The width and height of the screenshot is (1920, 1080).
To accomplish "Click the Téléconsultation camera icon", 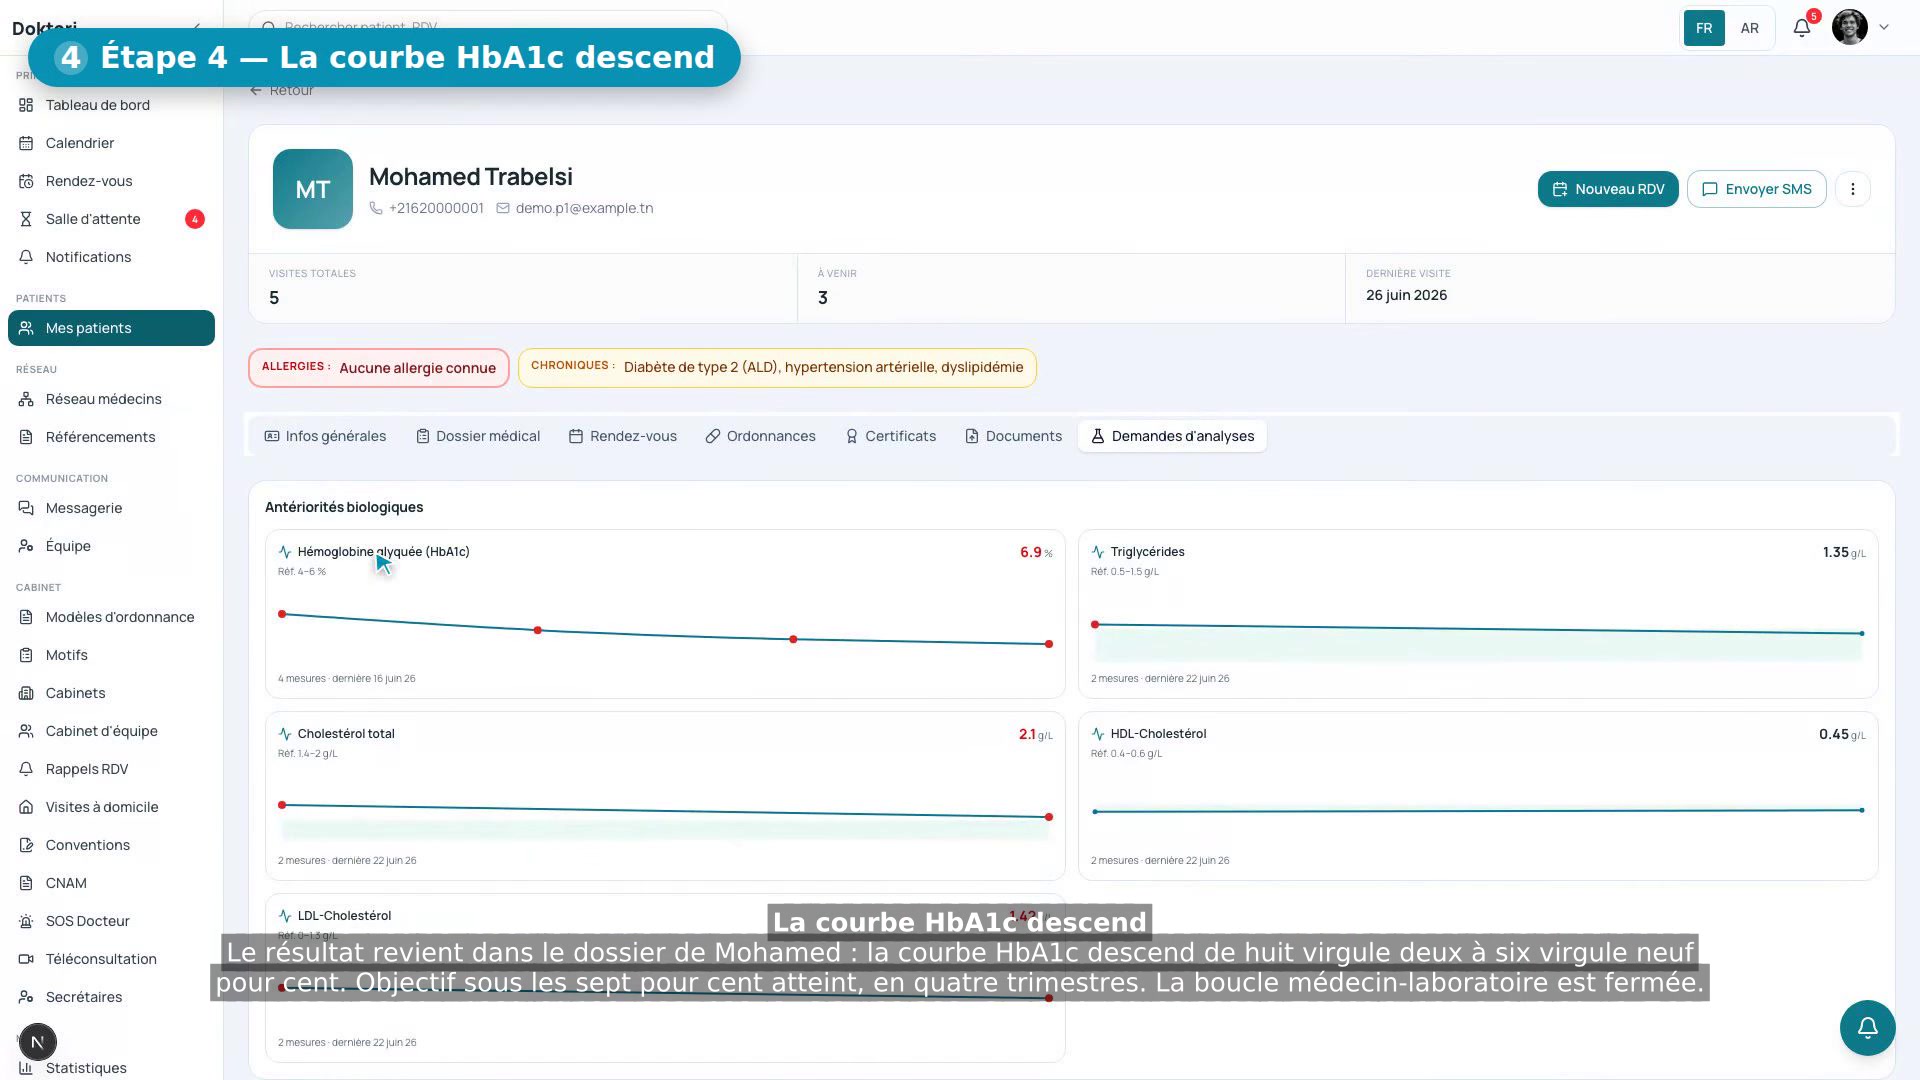I will pyautogui.click(x=26, y=959).
